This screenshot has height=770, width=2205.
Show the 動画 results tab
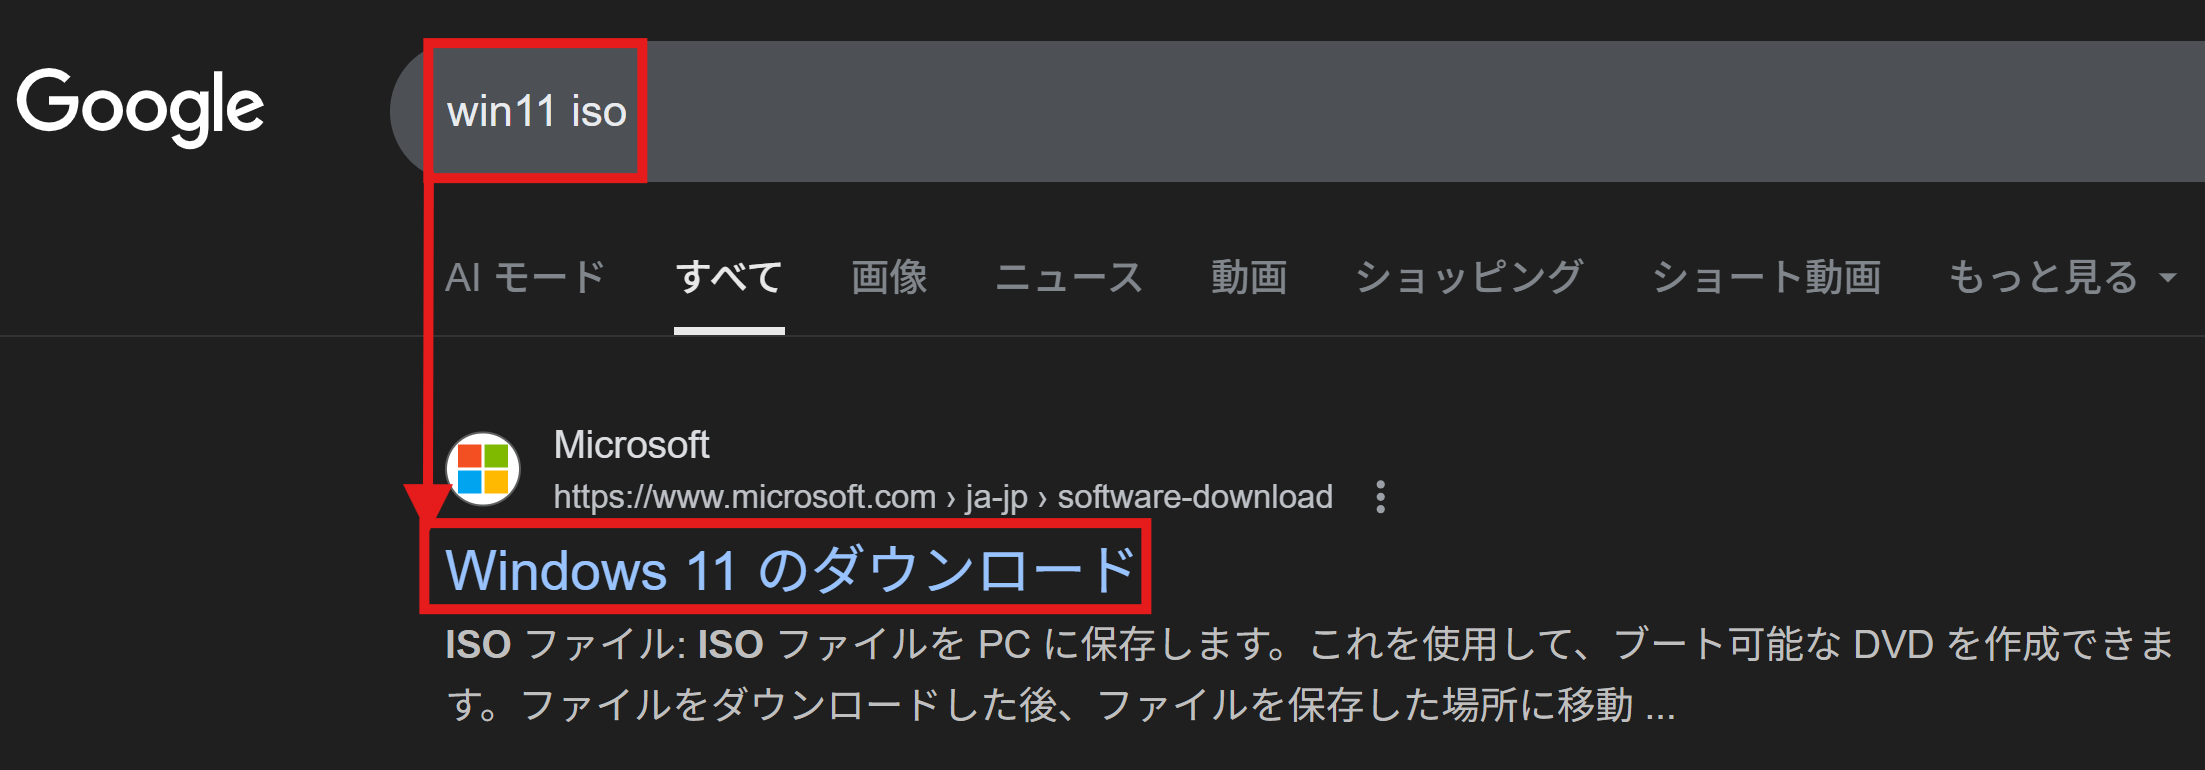coord(1248,277)
